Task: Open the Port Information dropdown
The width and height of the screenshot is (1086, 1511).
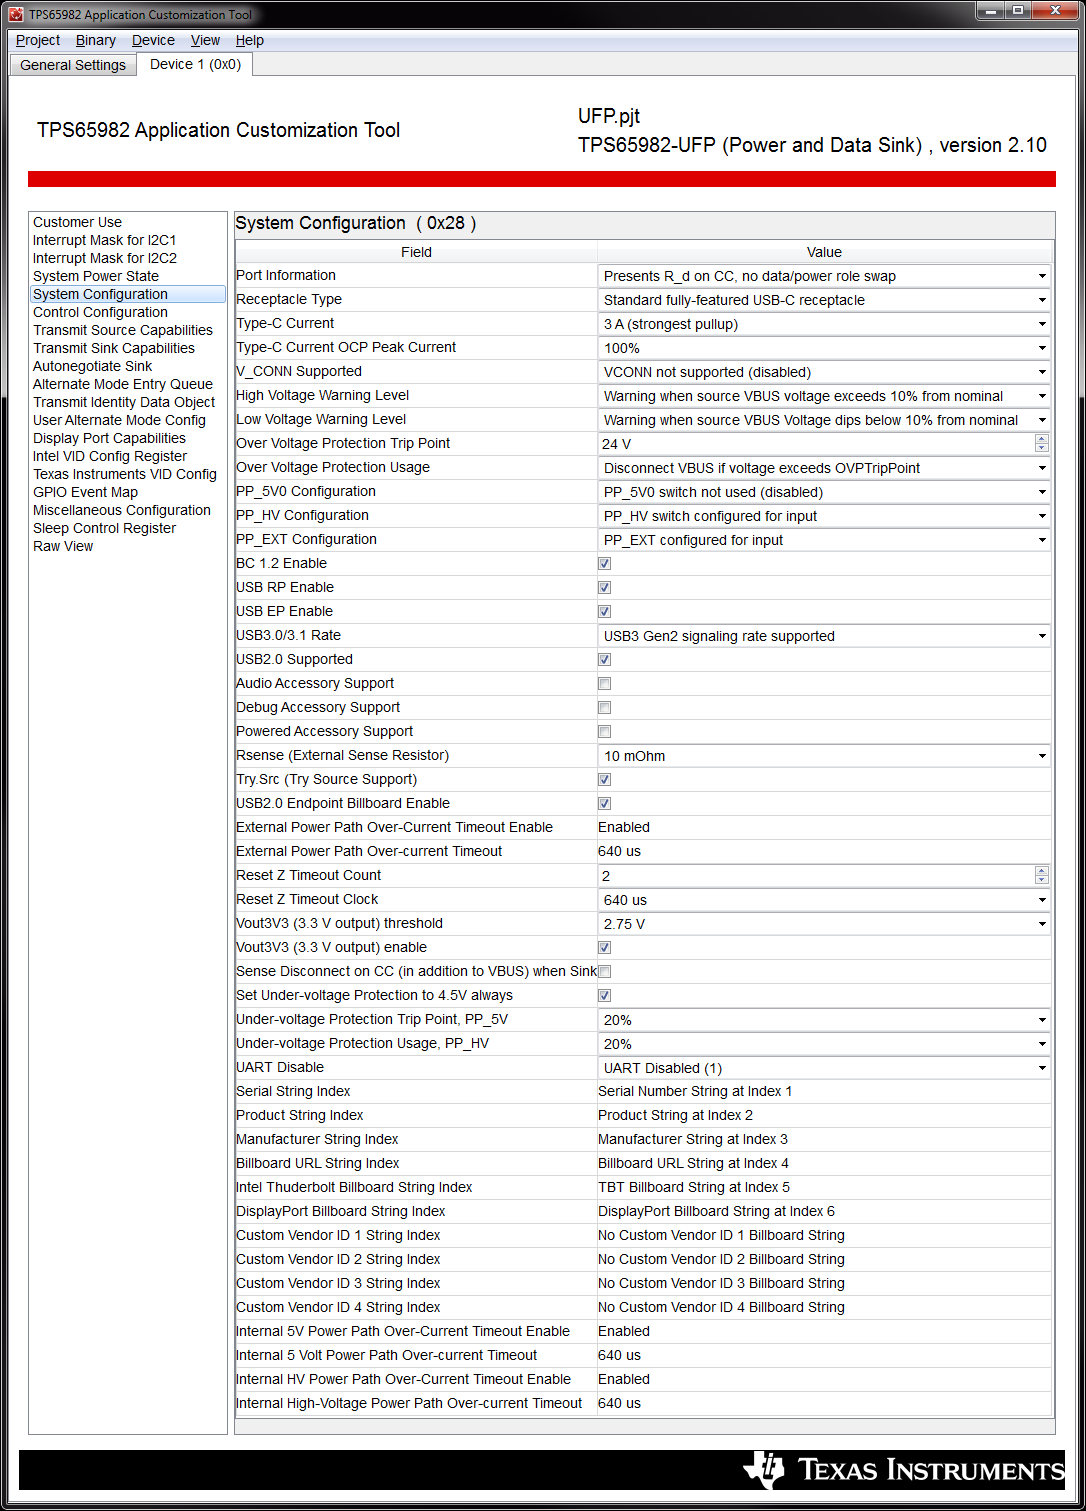Action: [x=824, y=276]
